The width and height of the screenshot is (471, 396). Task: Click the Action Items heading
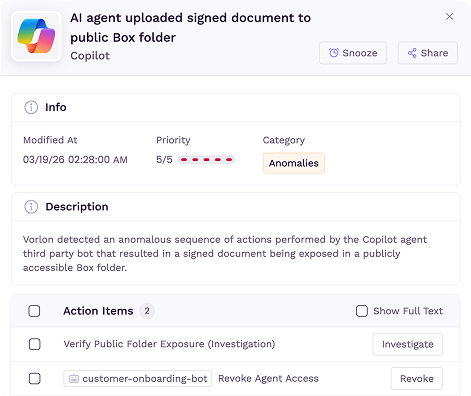98,311
